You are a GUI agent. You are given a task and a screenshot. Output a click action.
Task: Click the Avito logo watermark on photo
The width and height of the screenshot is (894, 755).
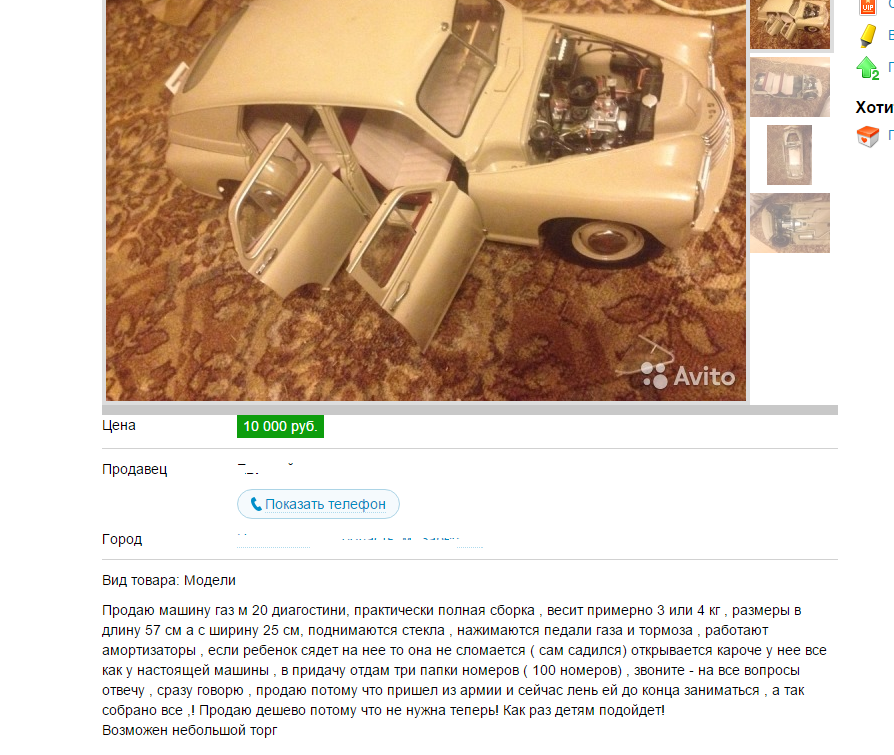click(688, 376)
